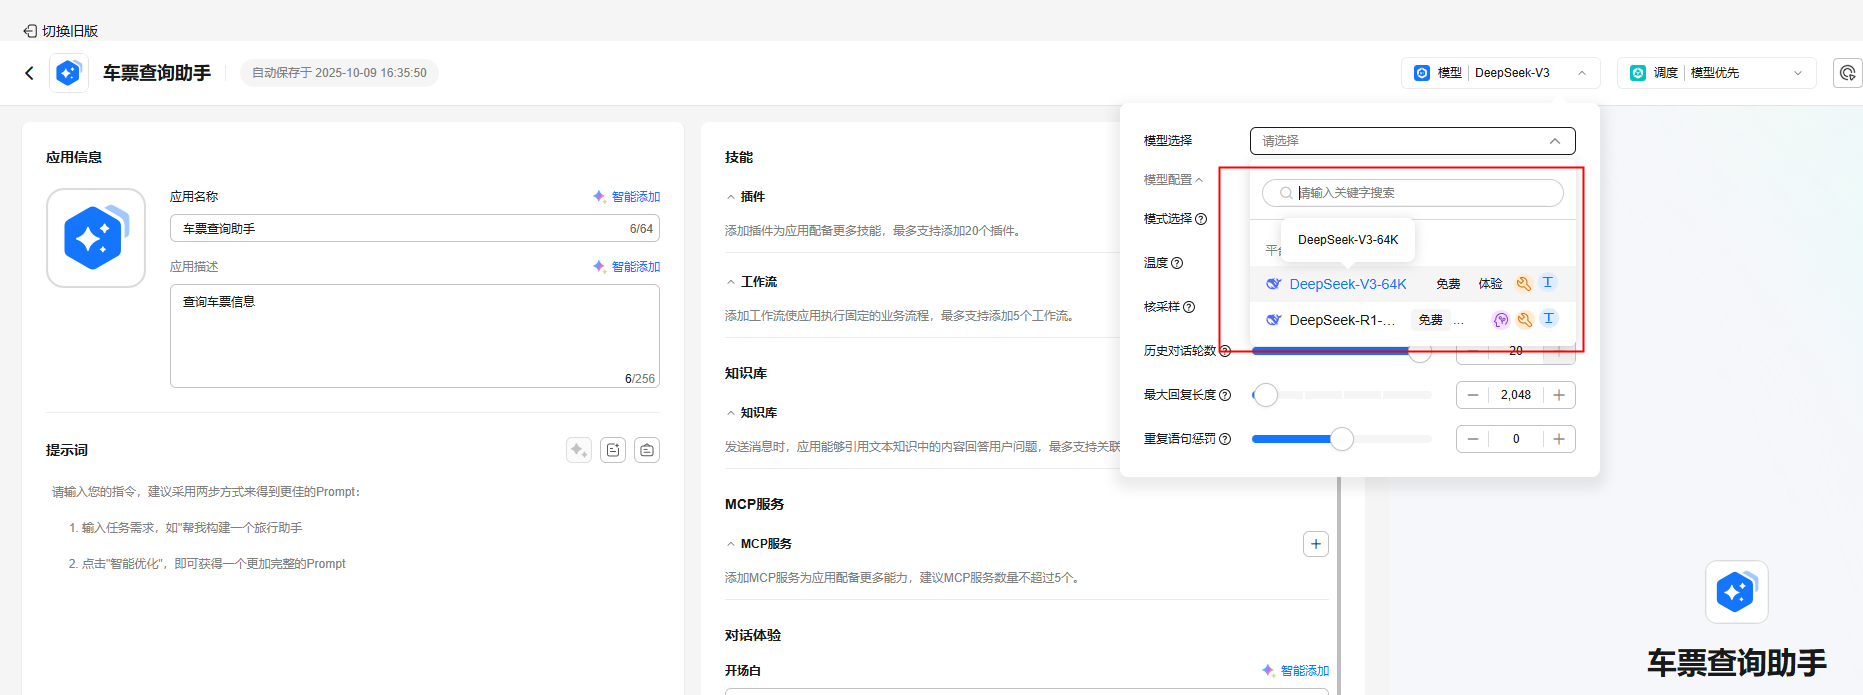Click the orange wrench icon on DeepSeek-V3-64K row
Viewport: 1863px width, 695px height.
click(1524, 284)
